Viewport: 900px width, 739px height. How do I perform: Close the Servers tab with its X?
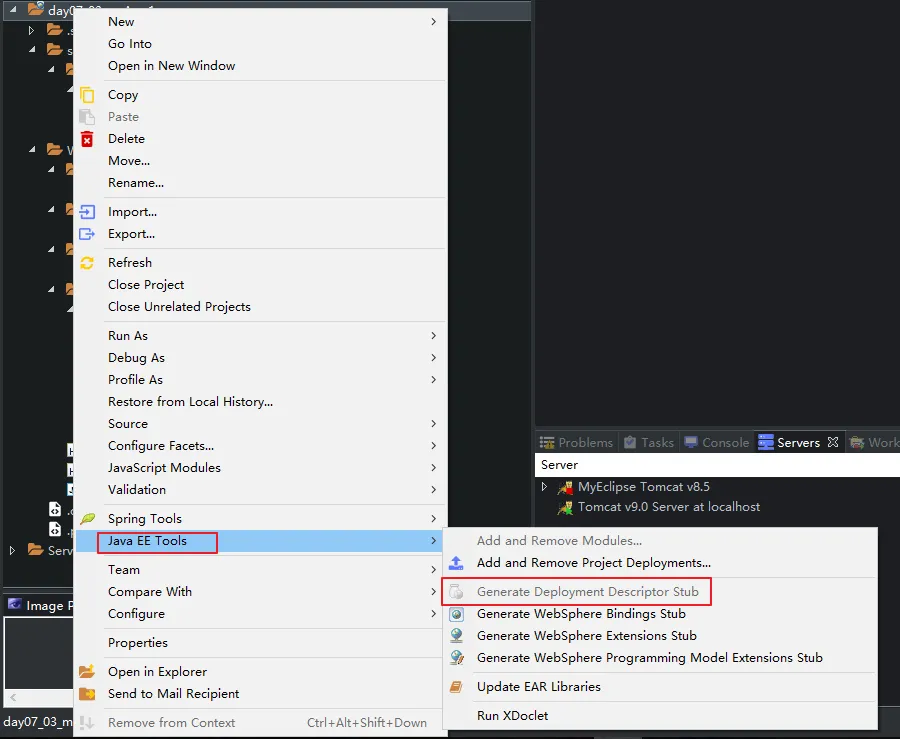click(833, 442)
